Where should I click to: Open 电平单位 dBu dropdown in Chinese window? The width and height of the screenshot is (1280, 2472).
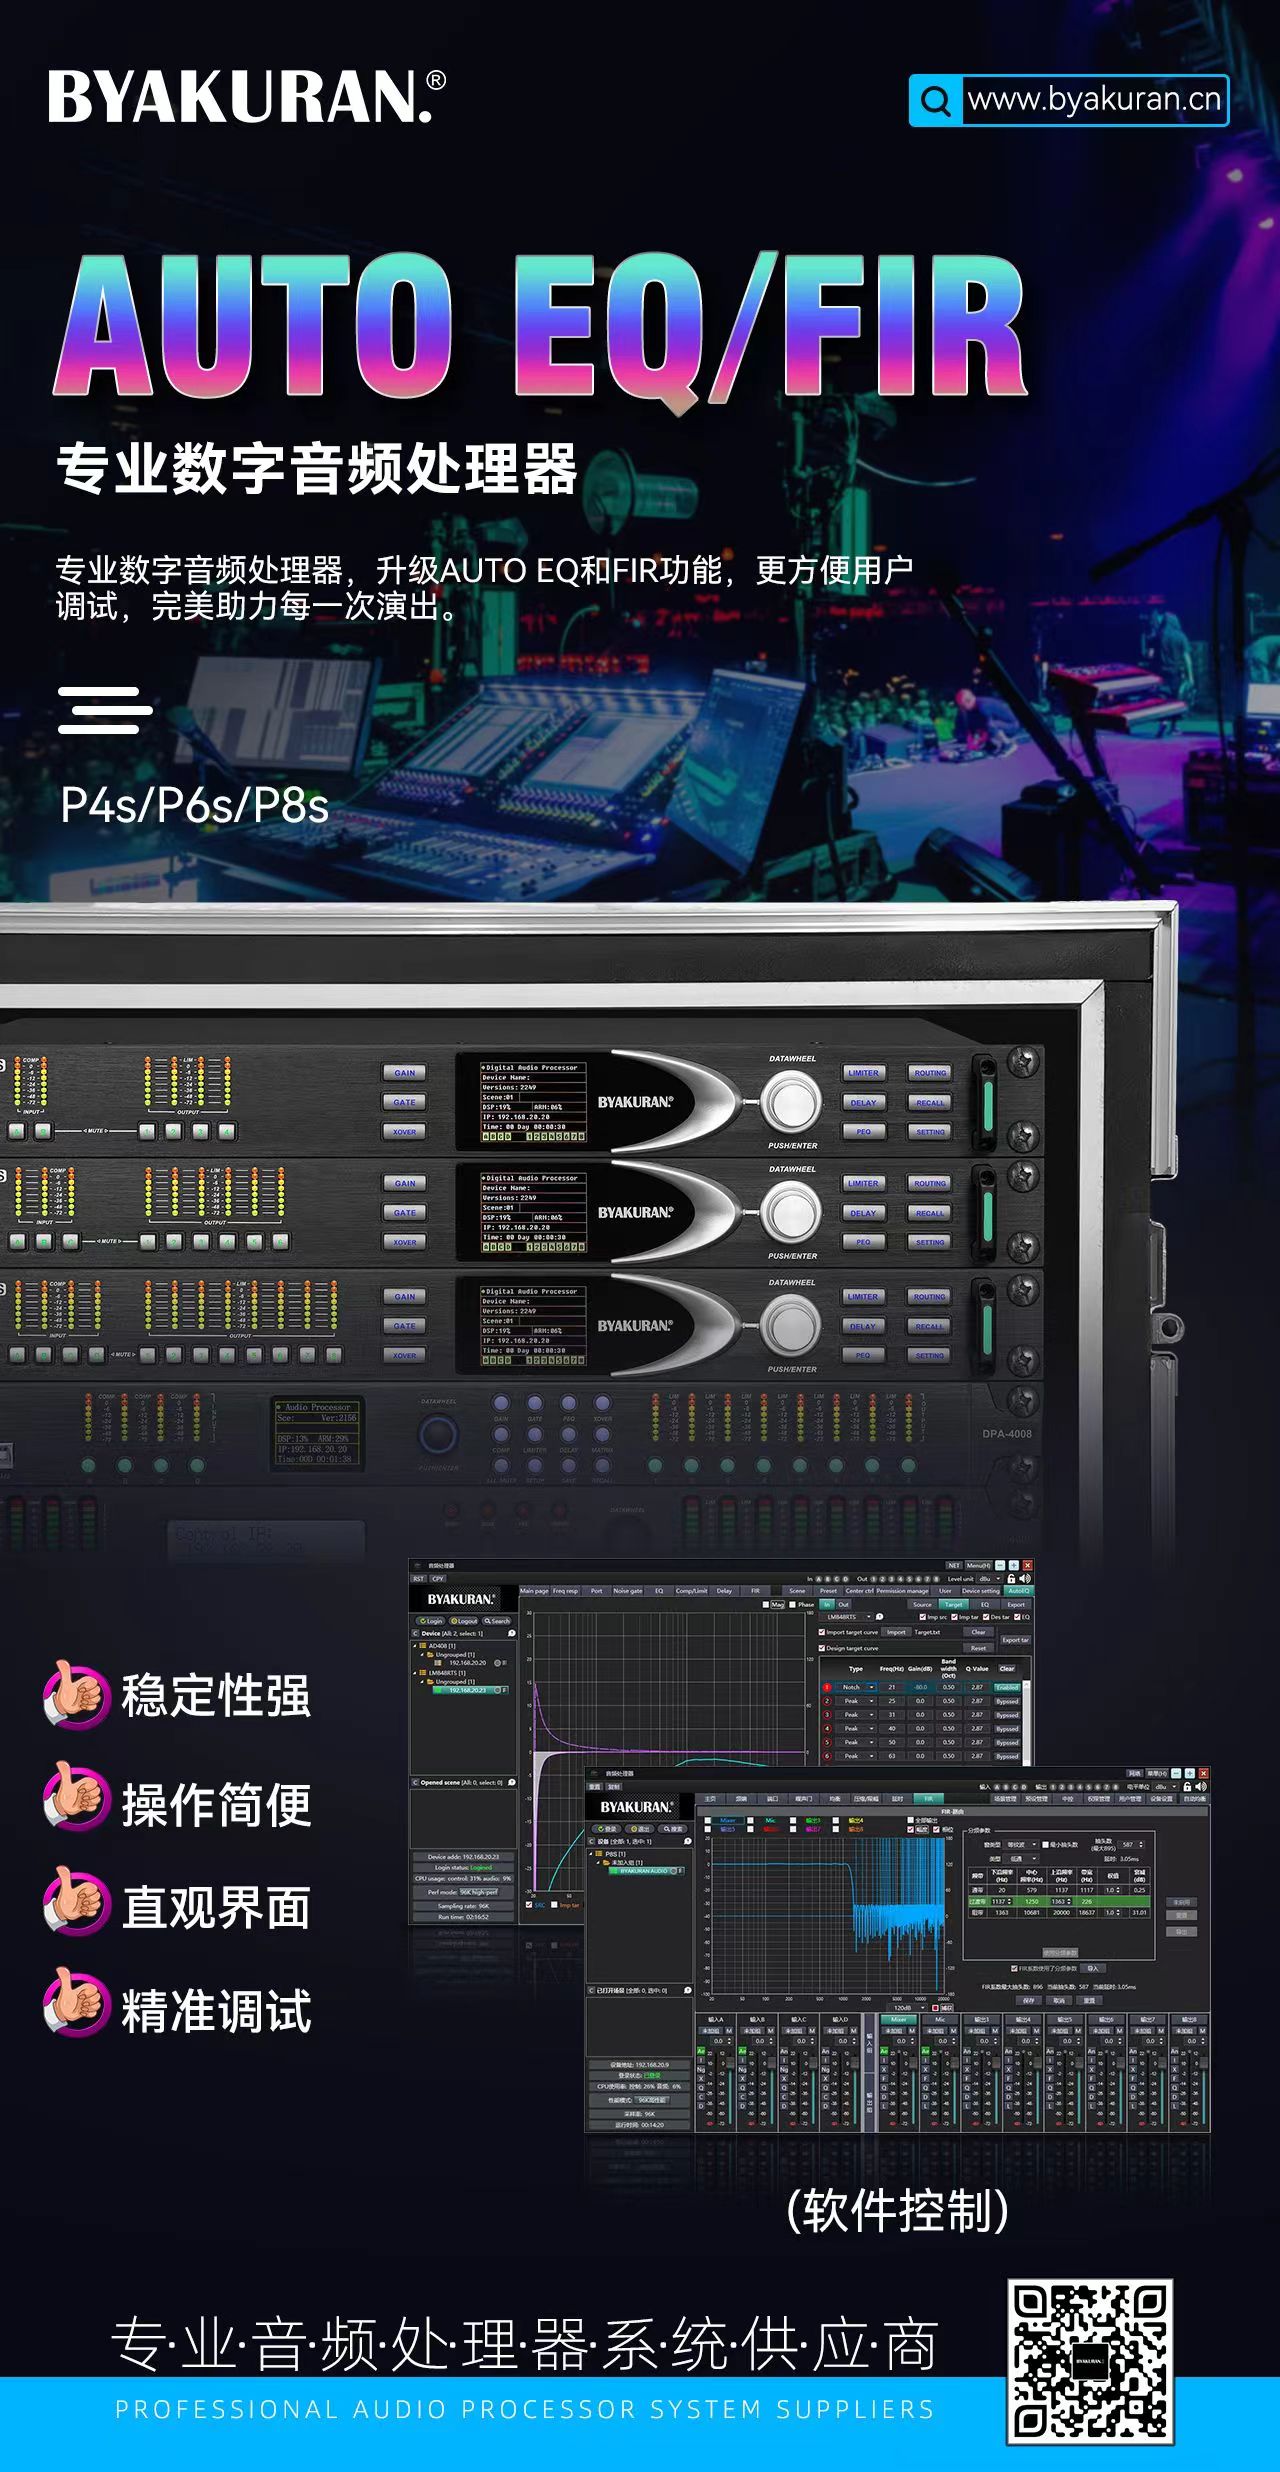[x=1165, y=1787]
